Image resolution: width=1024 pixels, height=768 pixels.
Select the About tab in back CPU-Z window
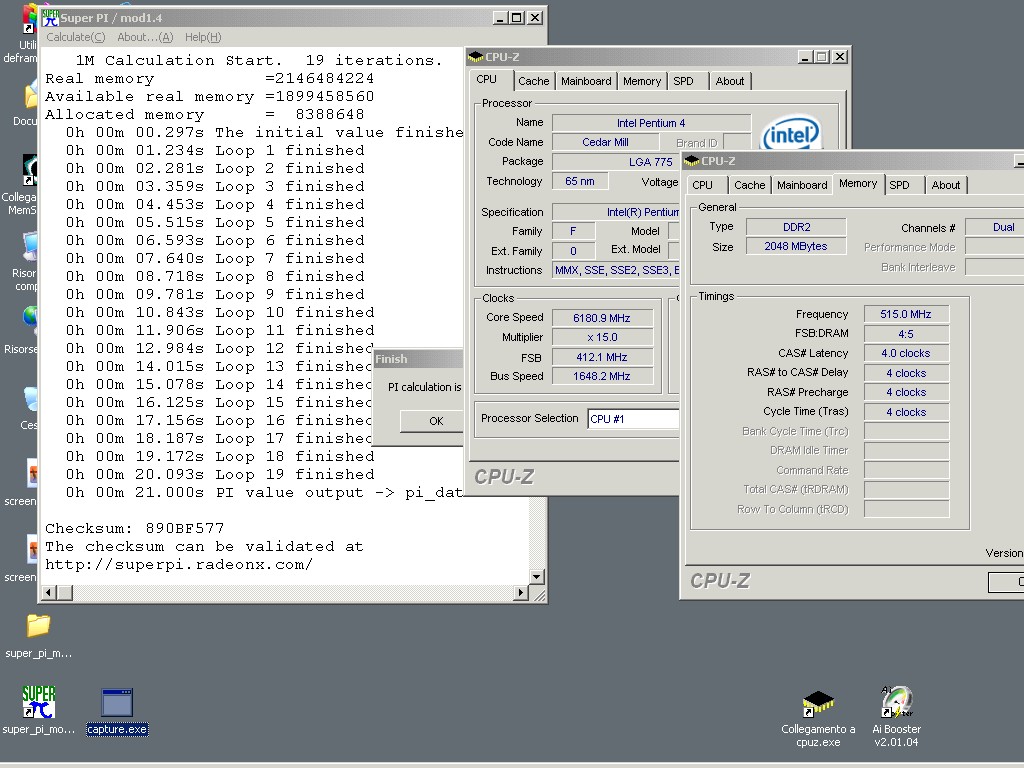coord(729,81)
